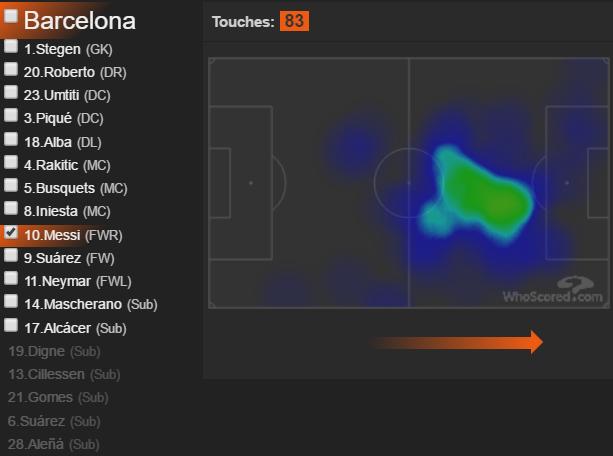The image size is (613, 456).
Task: Tick the 14.Mascherano (Sub) checkbox
Action: point(11,301)
